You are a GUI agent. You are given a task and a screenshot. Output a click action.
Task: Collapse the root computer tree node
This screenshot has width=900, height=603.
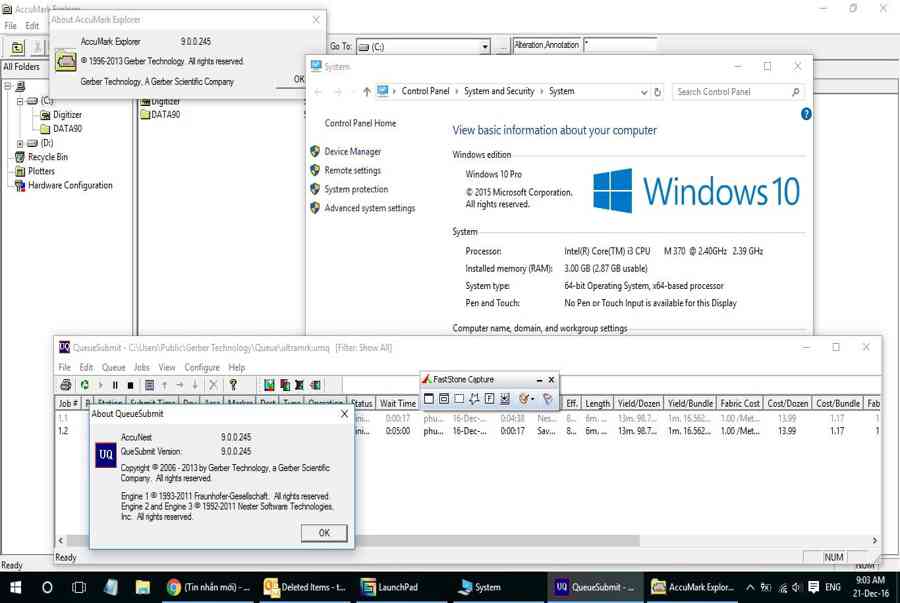[7, 86]
